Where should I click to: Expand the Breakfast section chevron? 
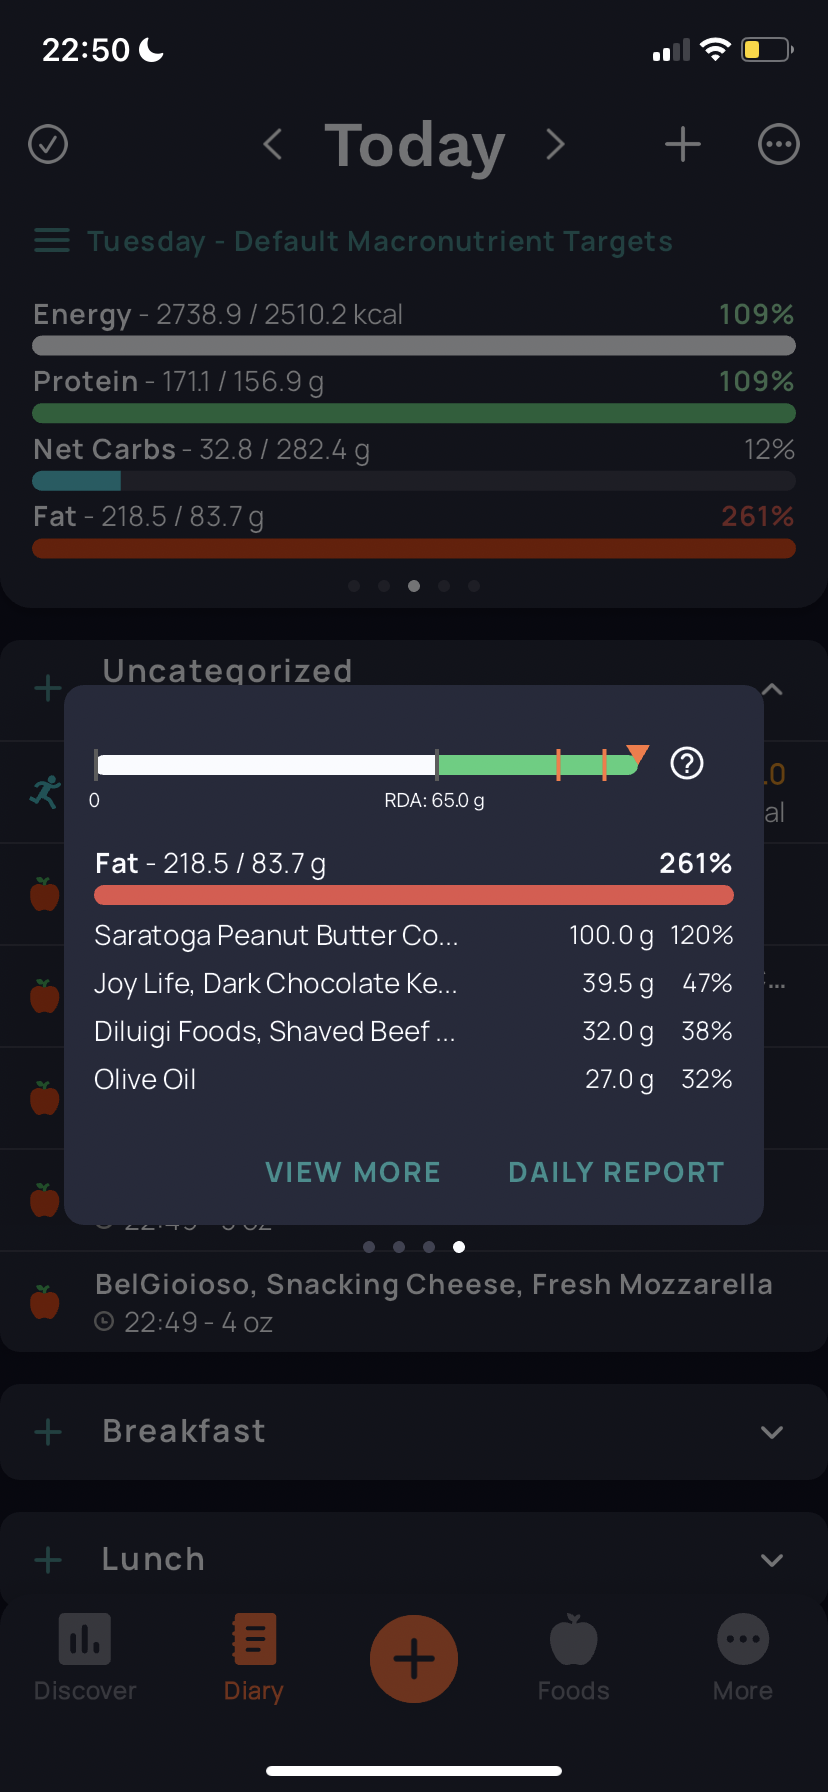point(772,1432)
